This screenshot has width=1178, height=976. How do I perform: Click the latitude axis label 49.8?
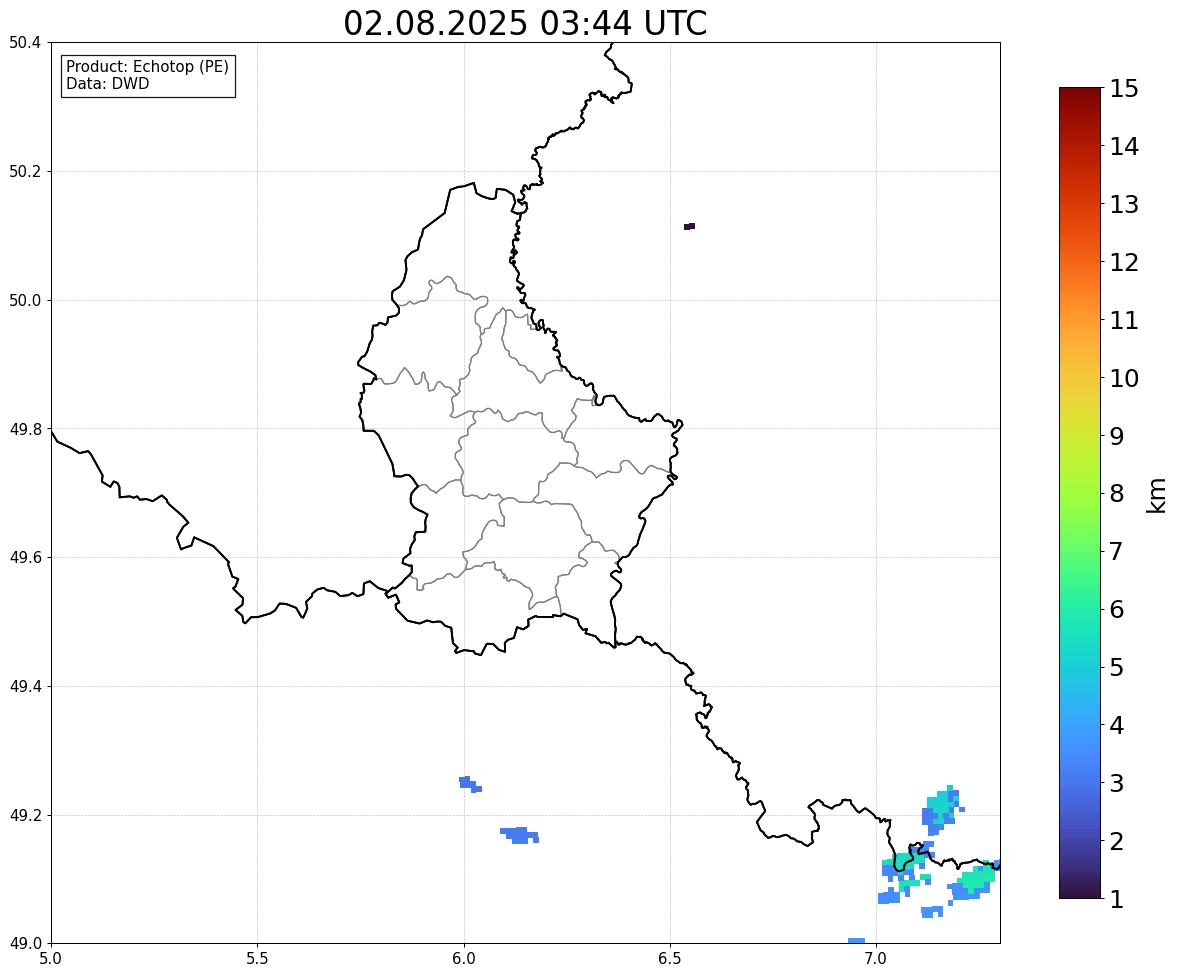click(25, 429)
